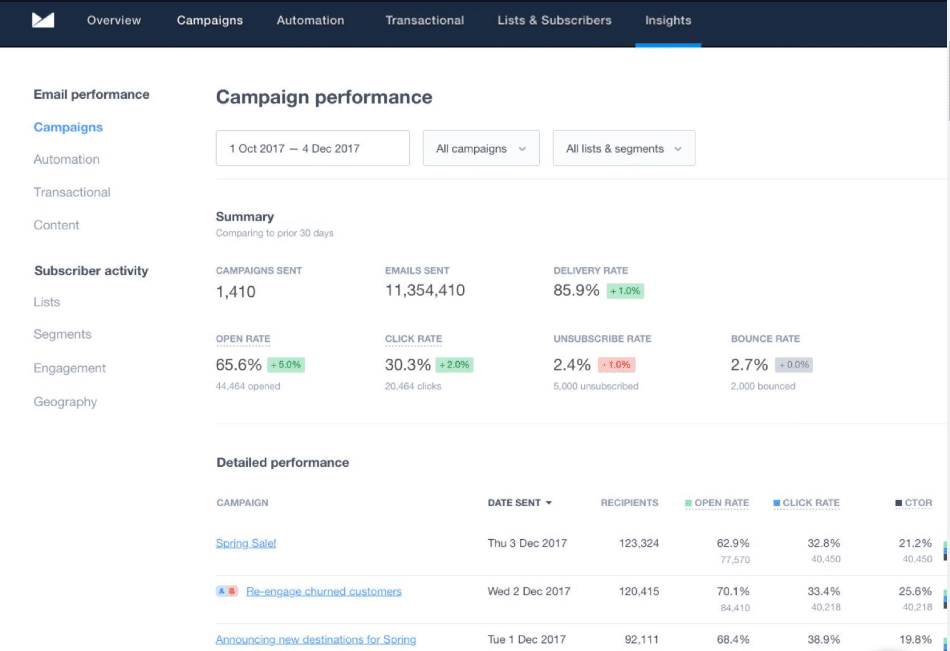950x651 pixels.
Task: Open Announcing new destinations for Spring link
Action: tap(316, 639)
